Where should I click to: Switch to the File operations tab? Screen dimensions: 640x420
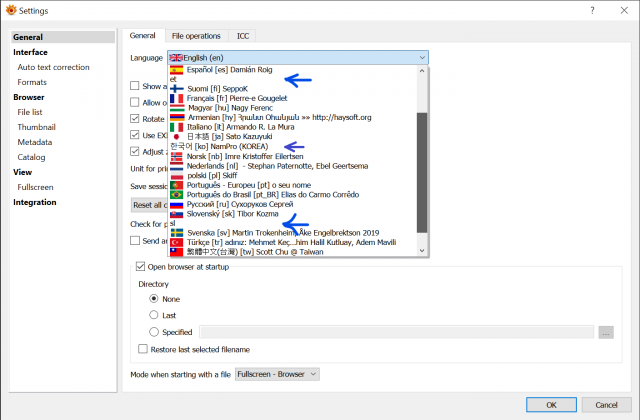pyautogui.click(x=196, y=36)
